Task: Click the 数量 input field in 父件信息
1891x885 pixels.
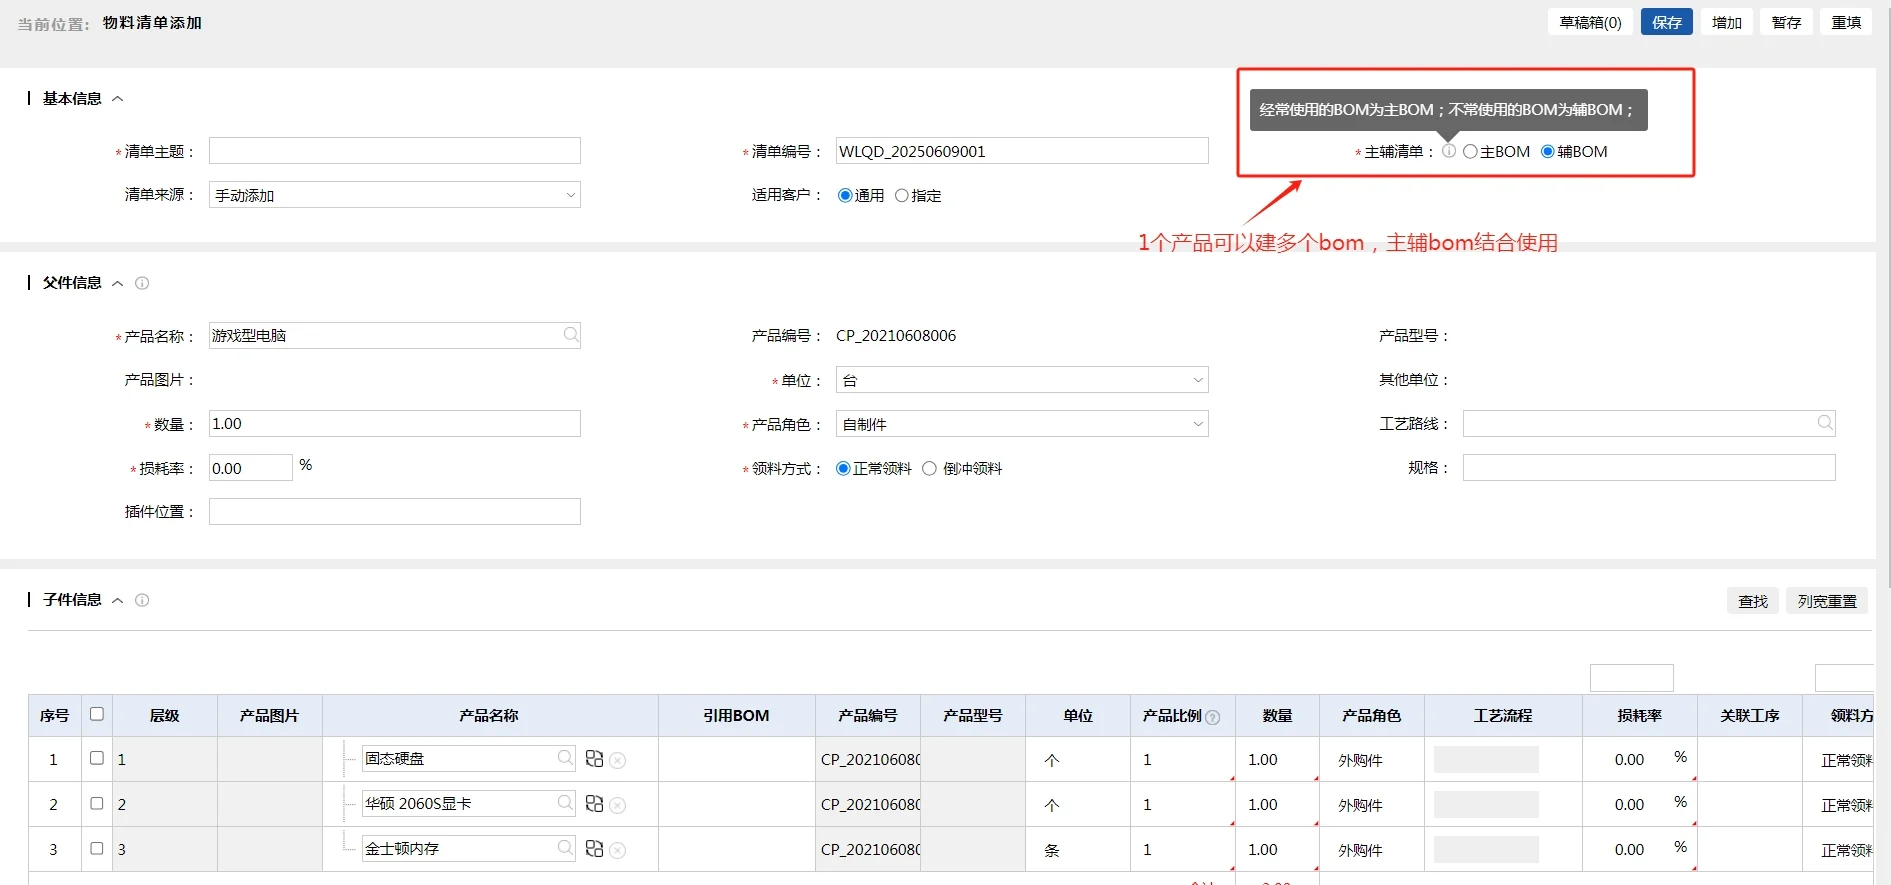Action: pyautogui.click(x=395, y=424)
